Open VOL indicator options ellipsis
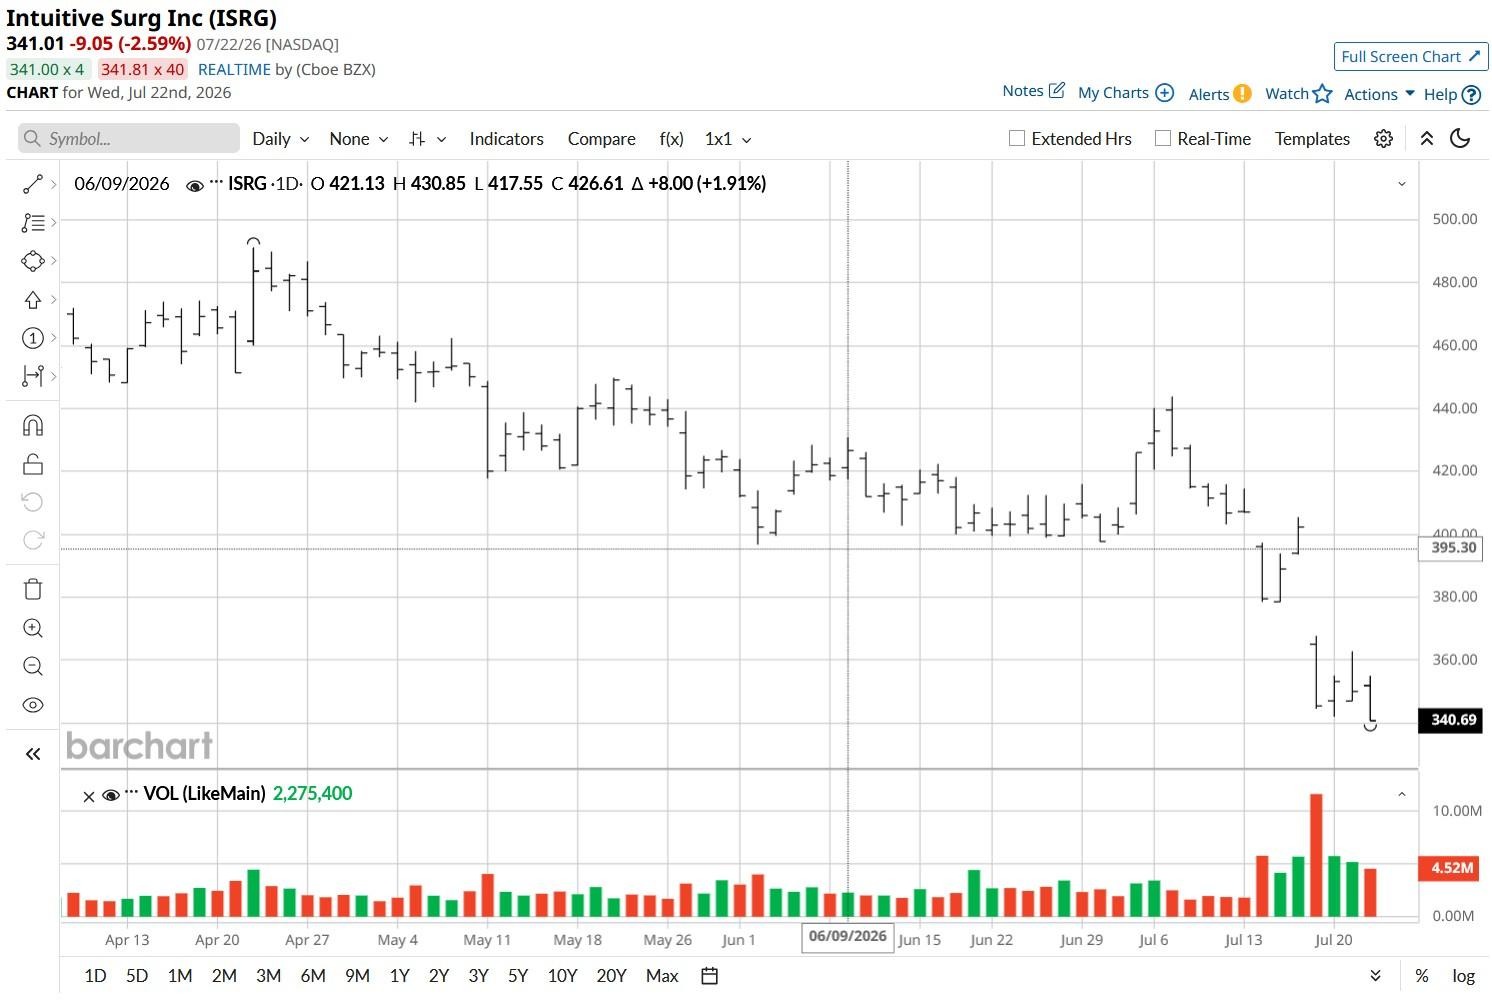This screenshot has height=1003, width=1492. 132,793
